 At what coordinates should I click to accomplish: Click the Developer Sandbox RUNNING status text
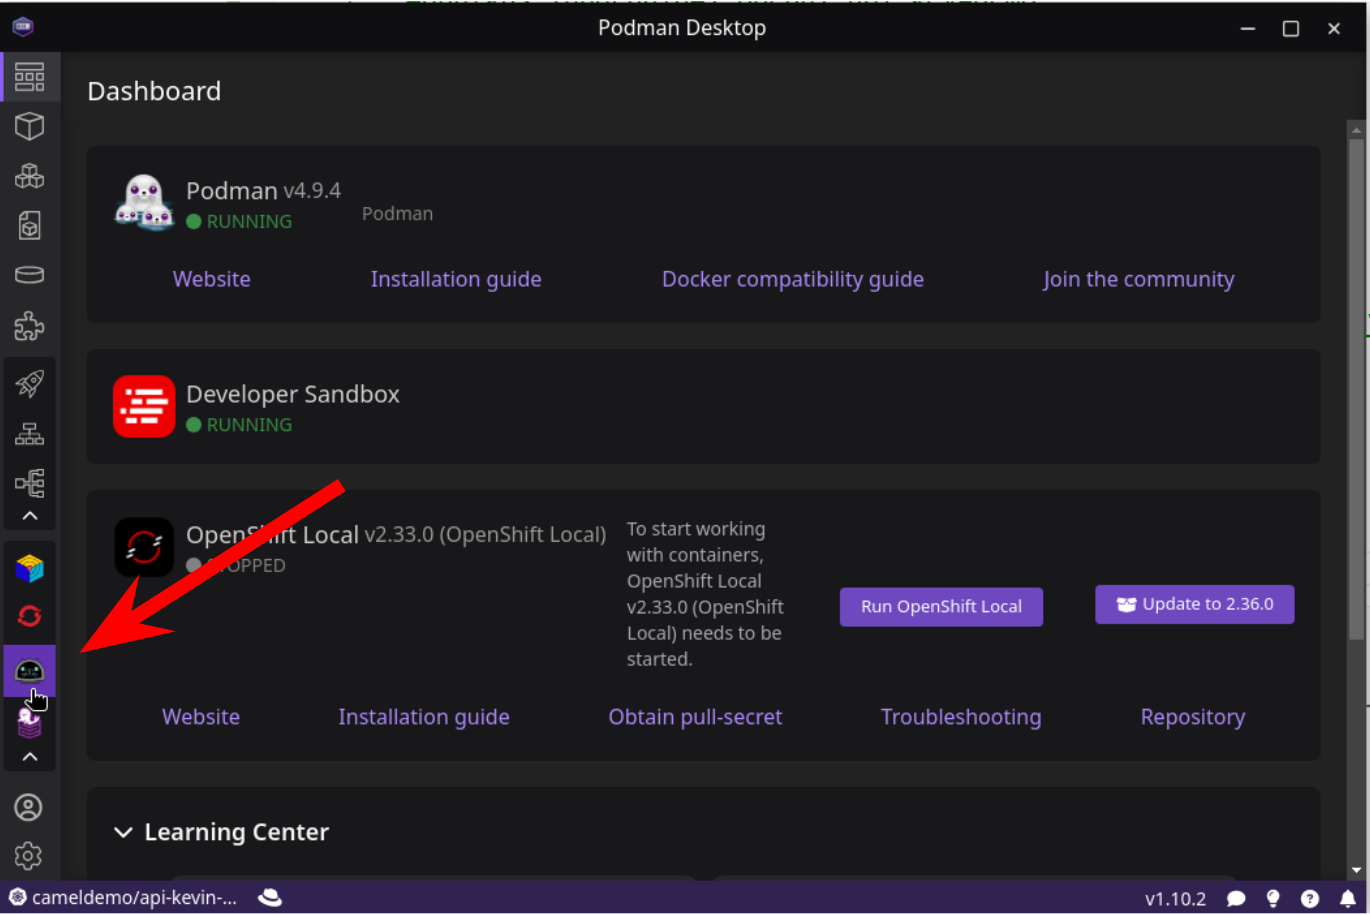[x=249, y=424]
